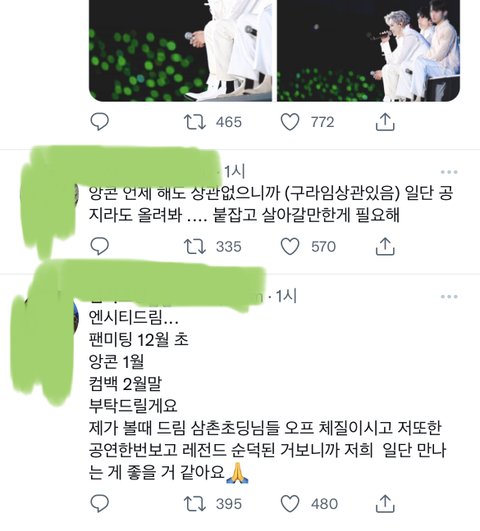Reply to the tweet with 335 retweets

(100, 246)
